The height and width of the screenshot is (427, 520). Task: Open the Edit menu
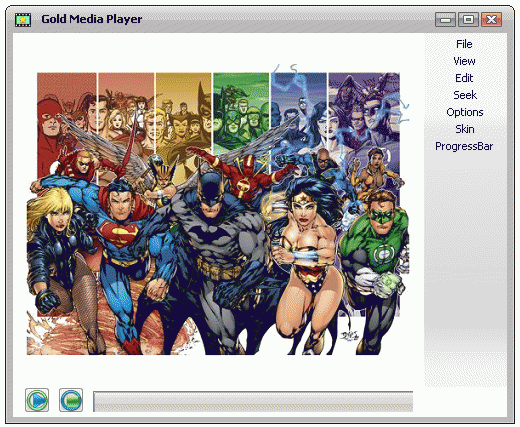click(x=464, y=78)
